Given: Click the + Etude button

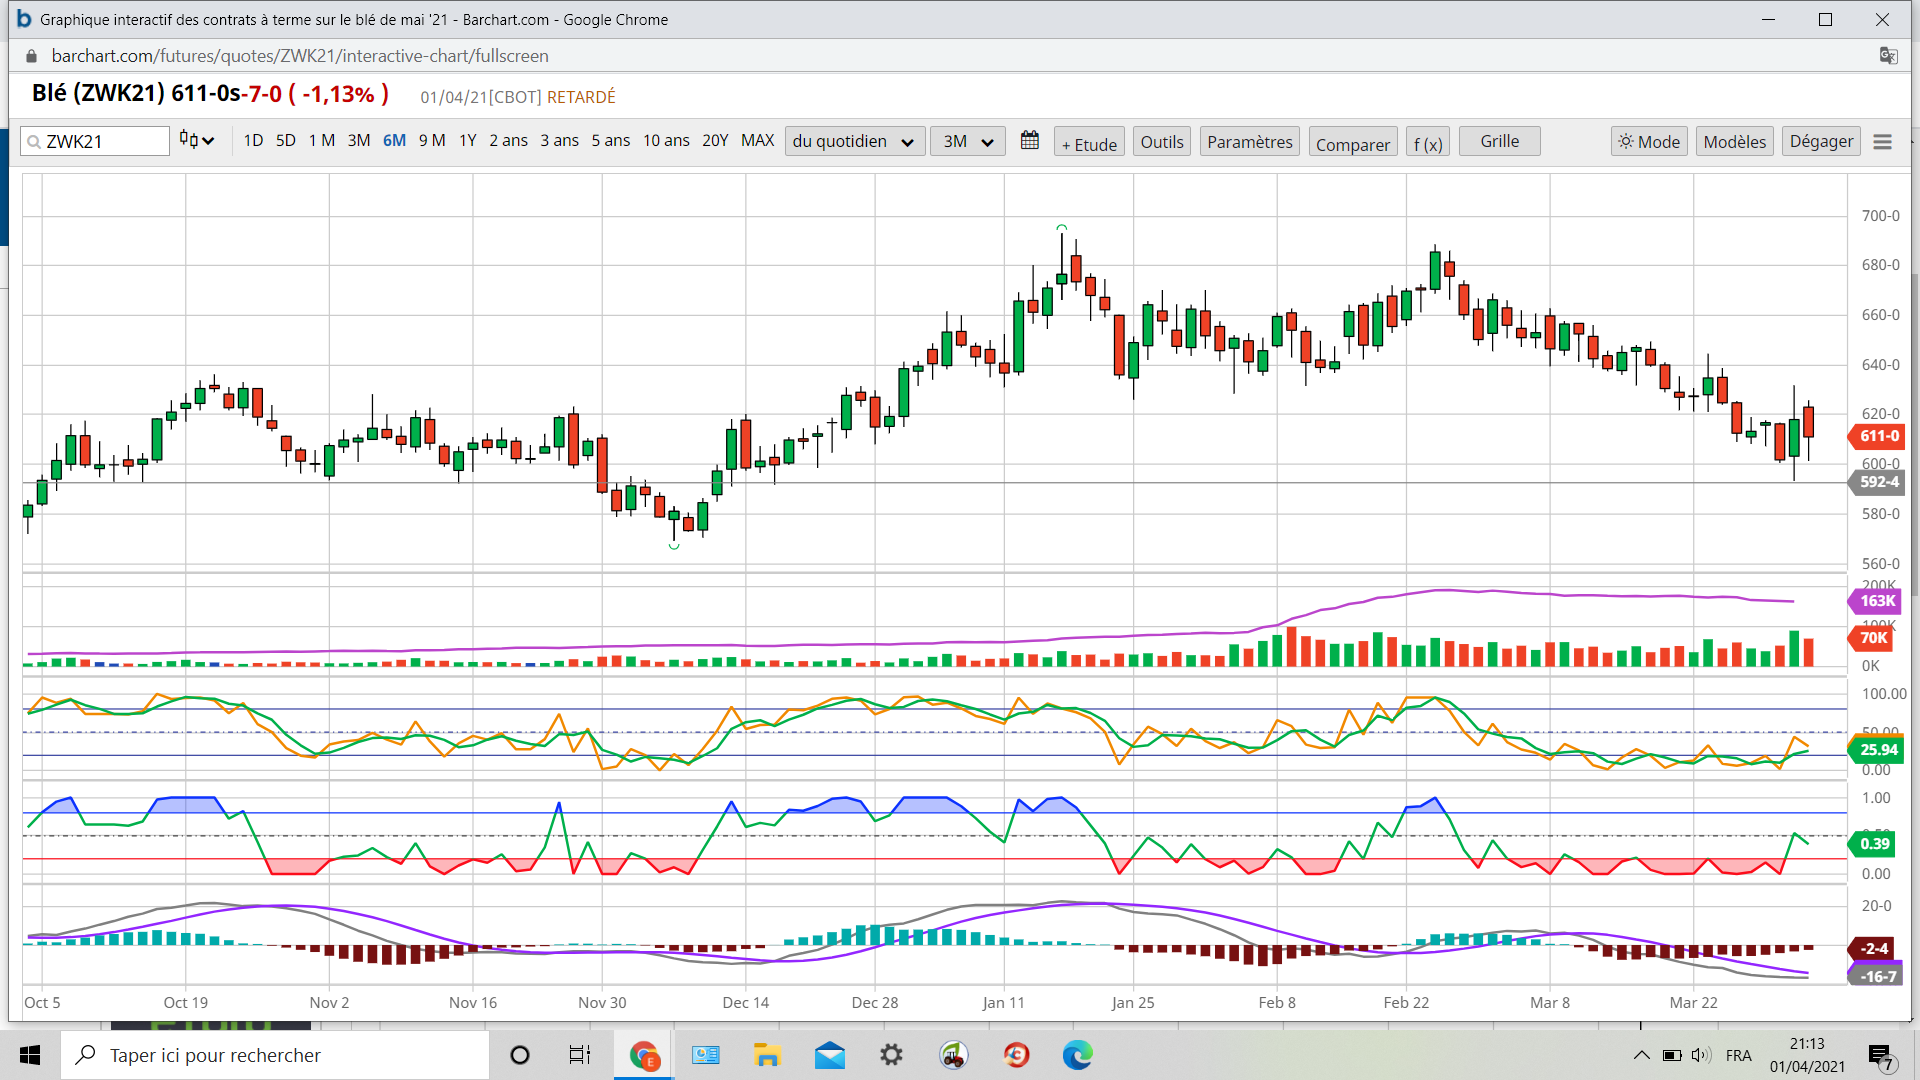Looking at the screenshot, I should coord(1089,144).
